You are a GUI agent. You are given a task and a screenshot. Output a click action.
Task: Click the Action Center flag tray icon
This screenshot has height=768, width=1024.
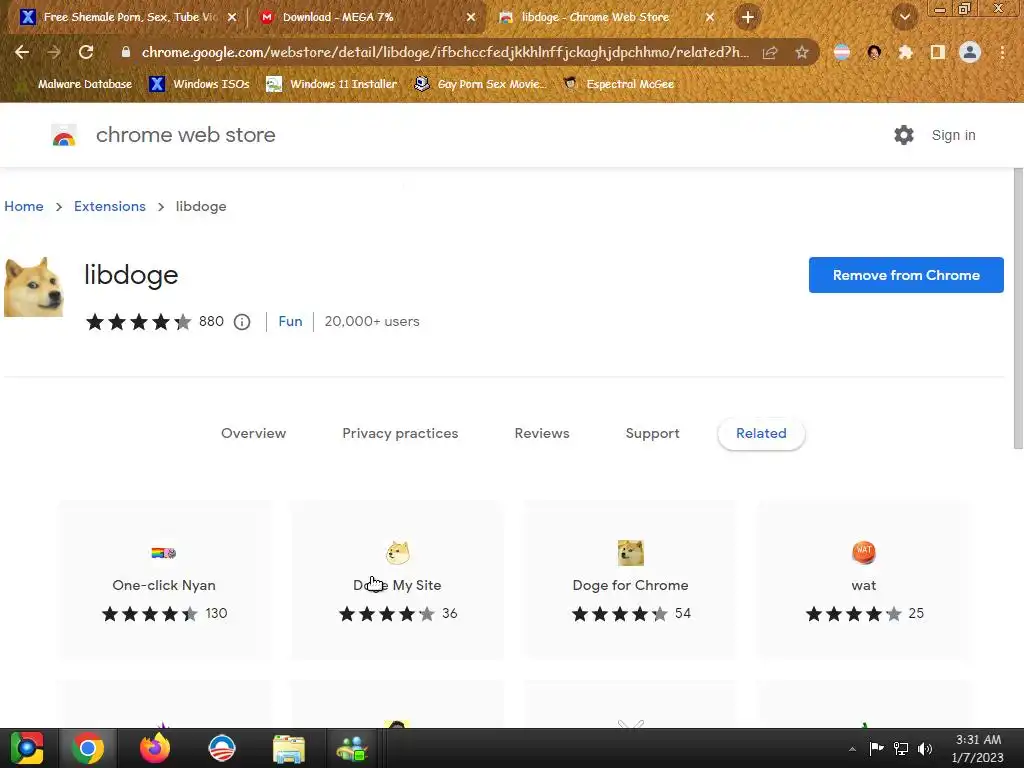876,748
